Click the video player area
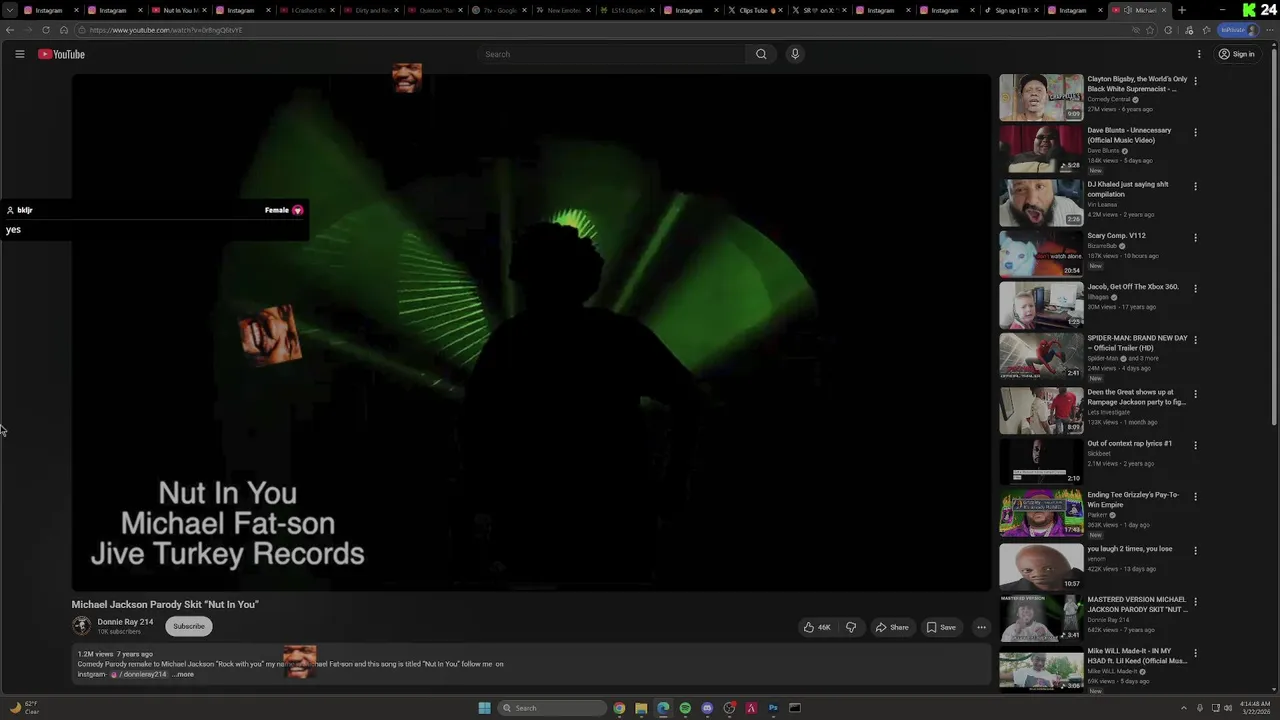This screenshot has height=720, width=1280. tap(531, 332)
